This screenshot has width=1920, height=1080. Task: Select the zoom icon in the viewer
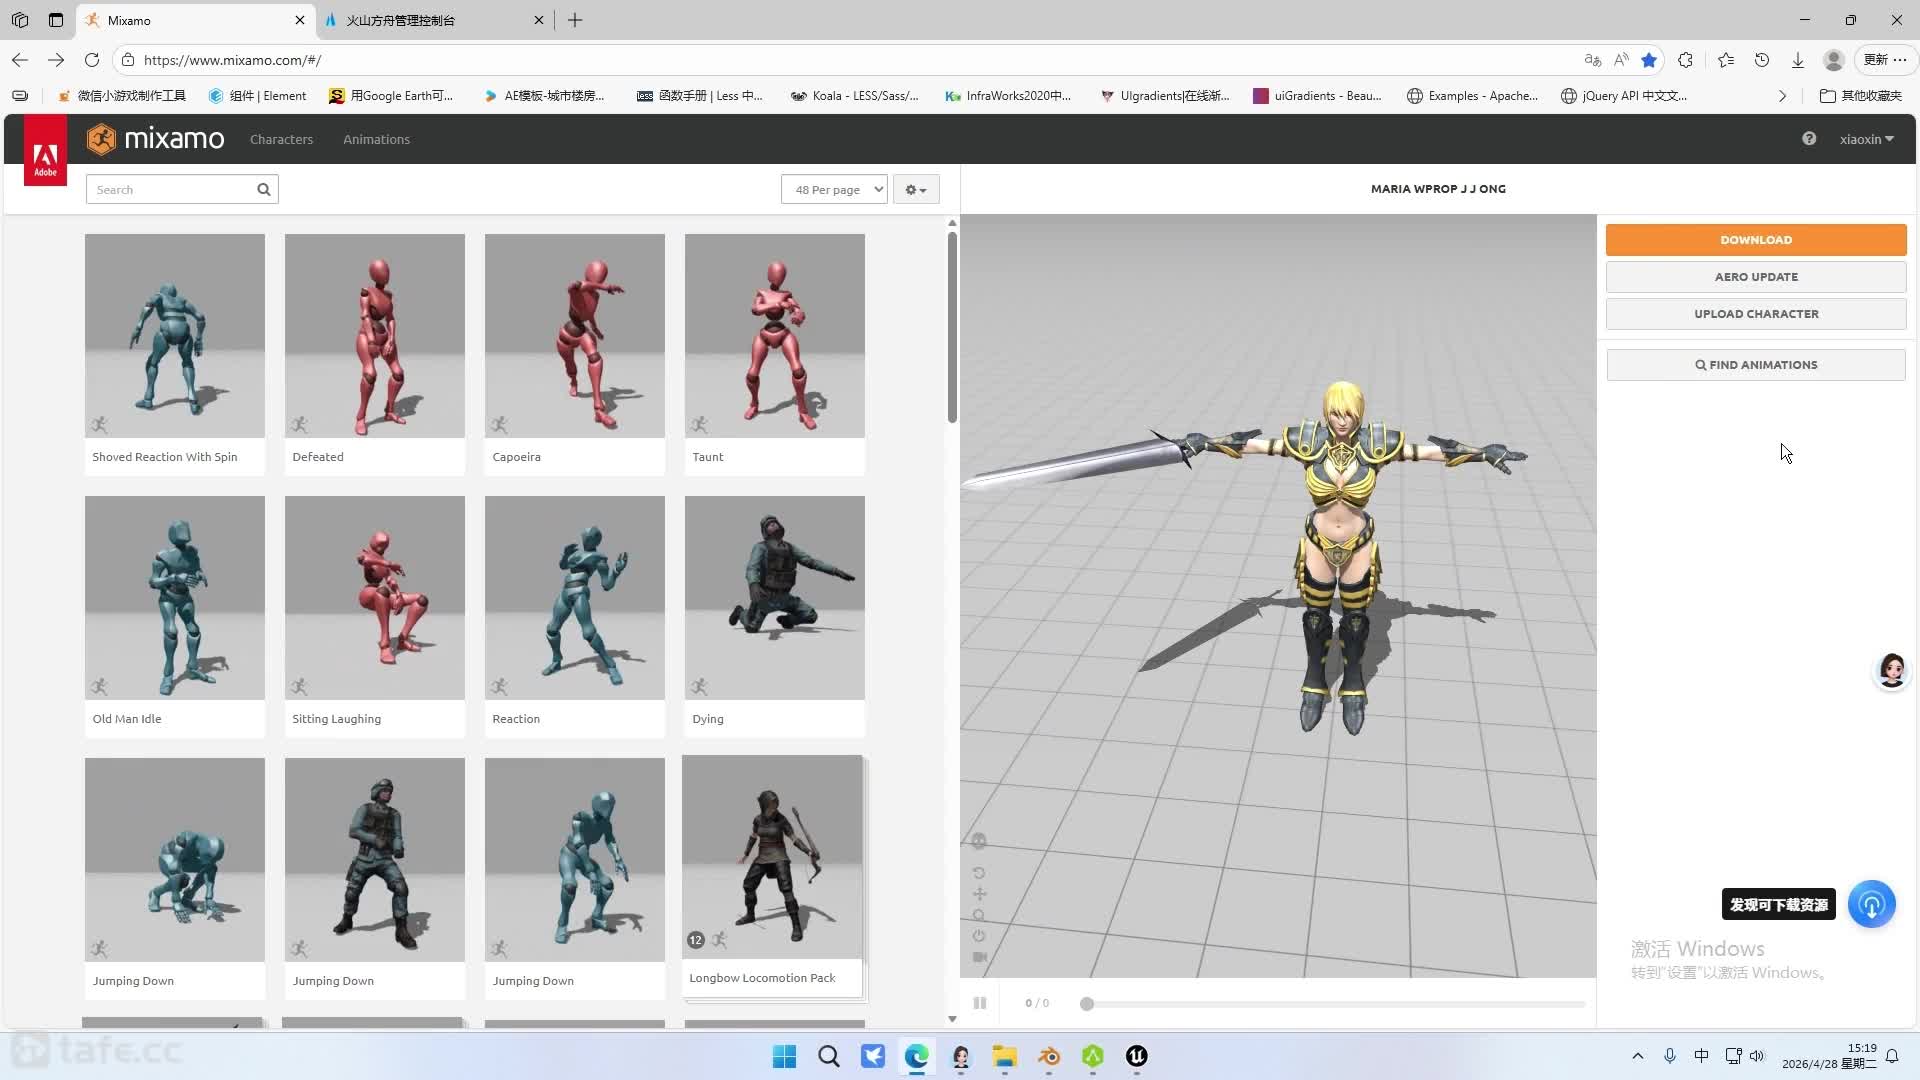point(979,915)
